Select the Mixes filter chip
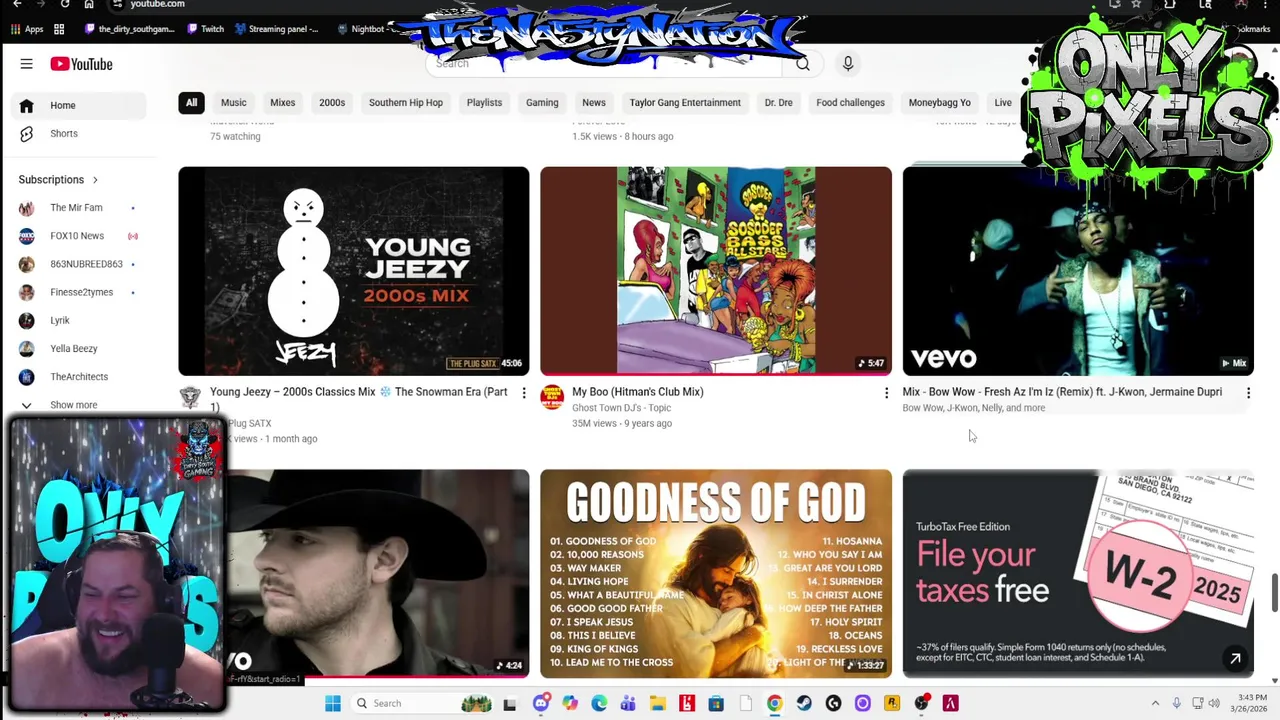Screen dimensions: 1280x720 (x=283, y=102)
